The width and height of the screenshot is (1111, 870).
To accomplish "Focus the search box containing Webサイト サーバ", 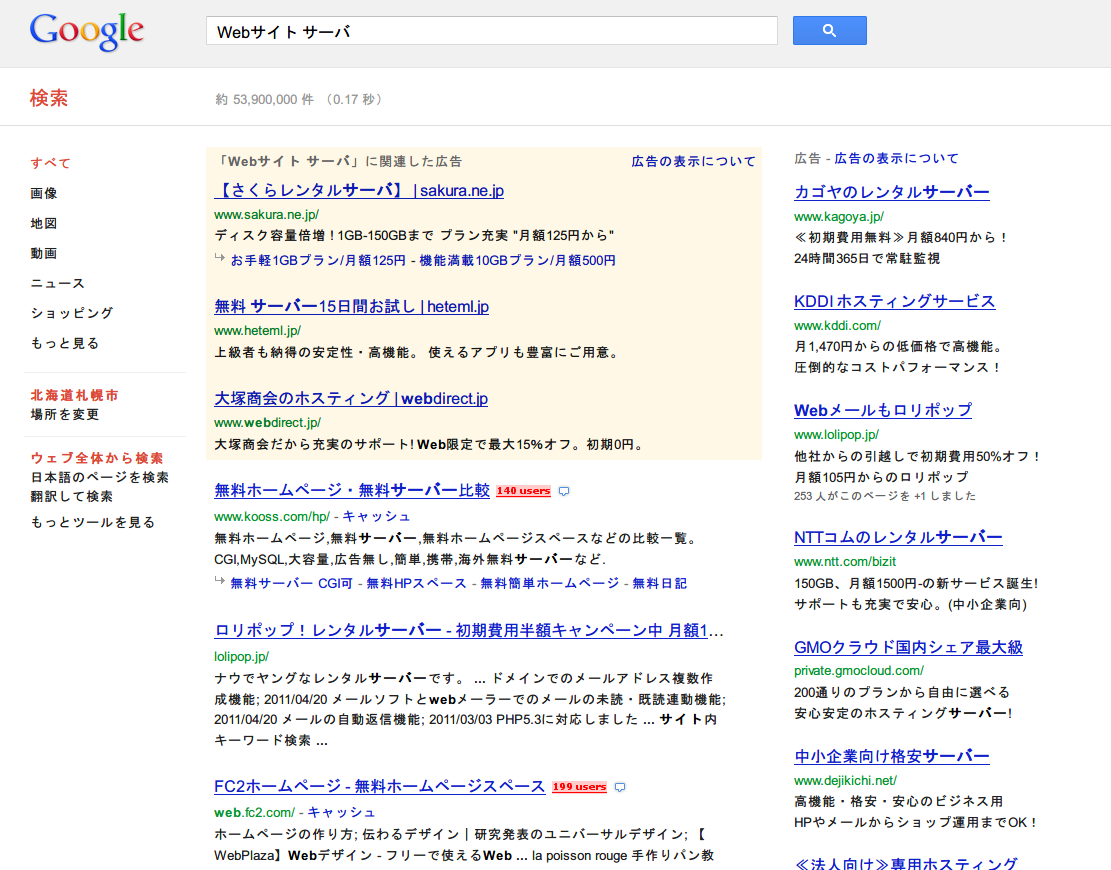I will [x=492, y=31].
